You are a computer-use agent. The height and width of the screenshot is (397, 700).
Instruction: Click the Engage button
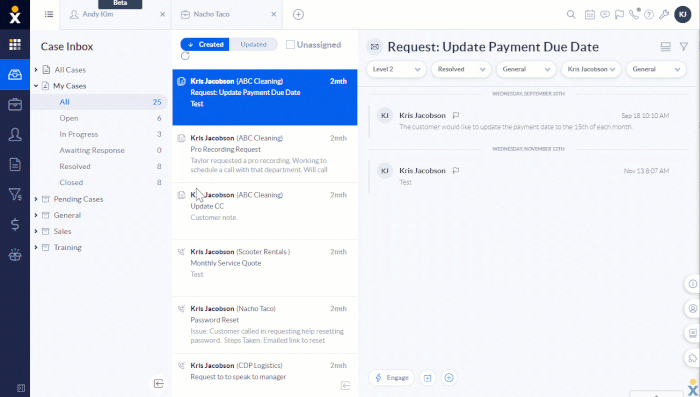392,378
